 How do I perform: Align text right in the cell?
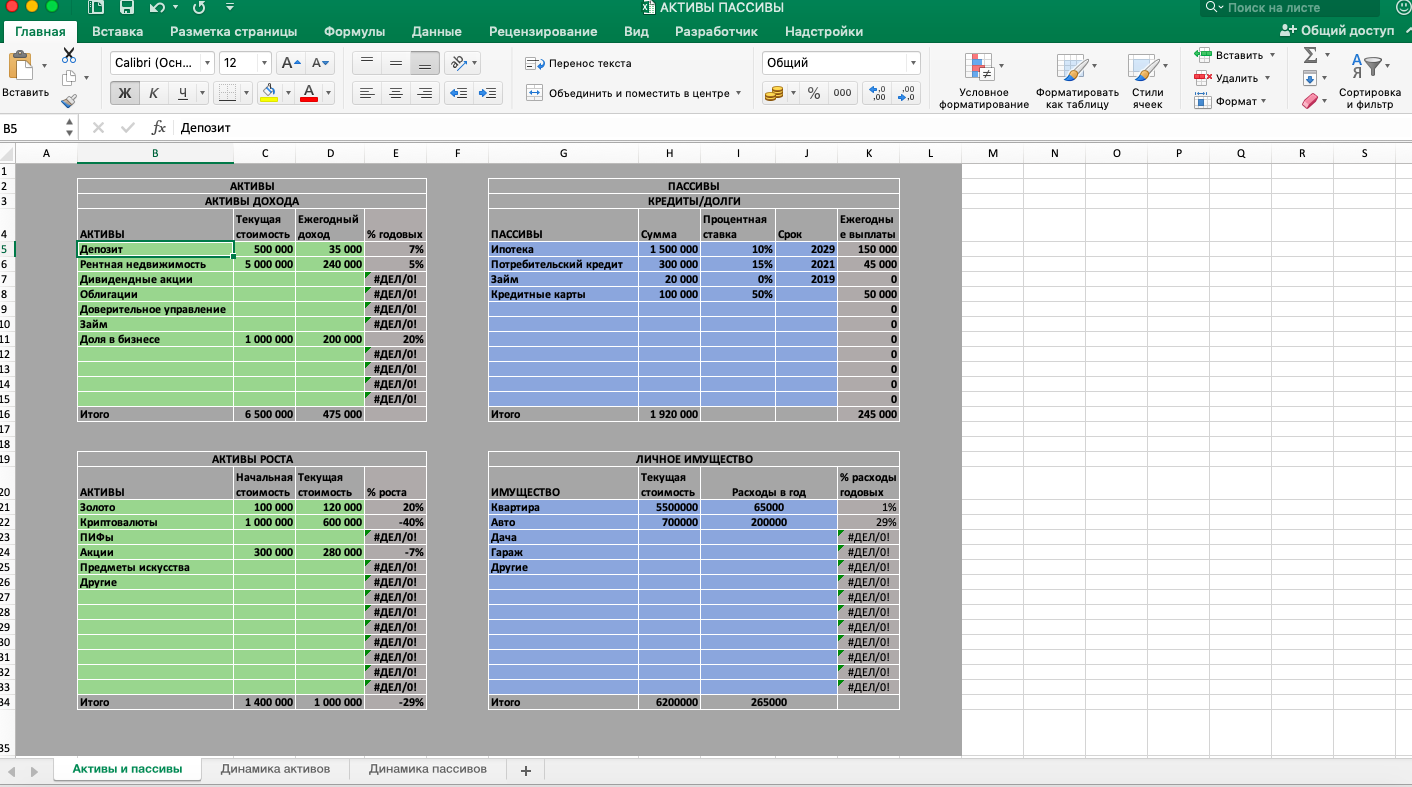pyautogui.click(x=425, y=93)
